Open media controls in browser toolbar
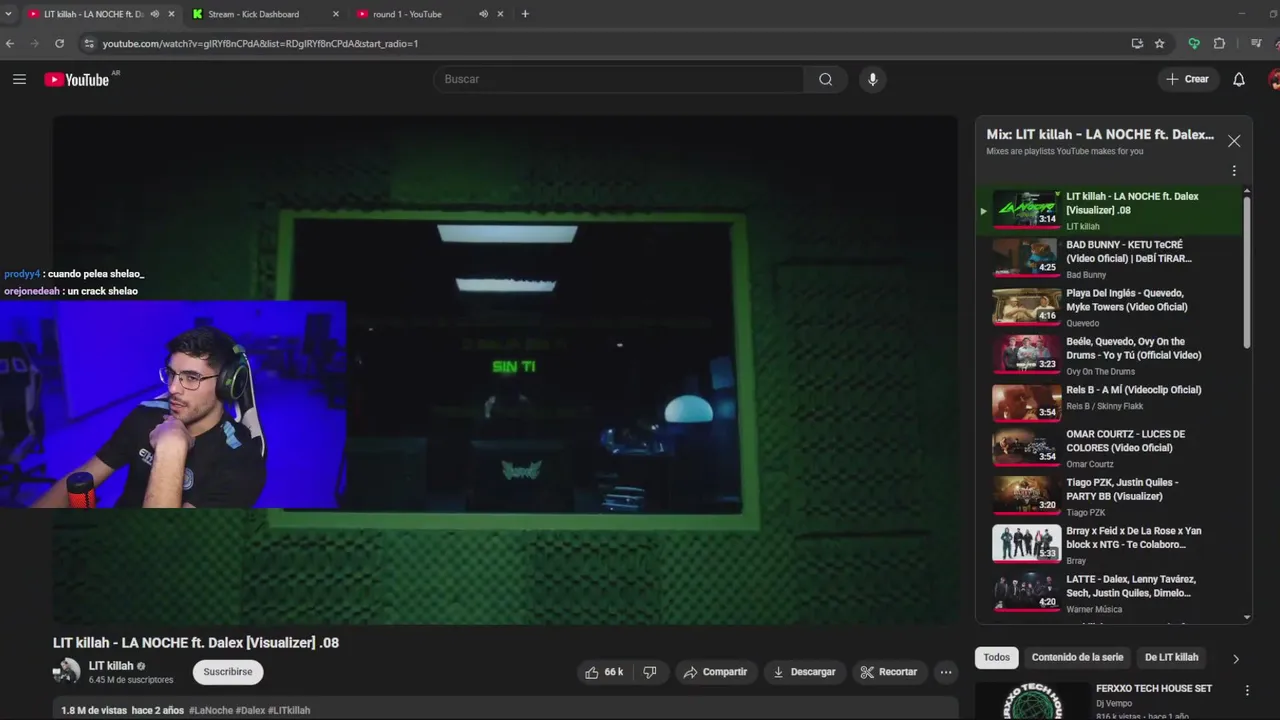 [1256, 43]
